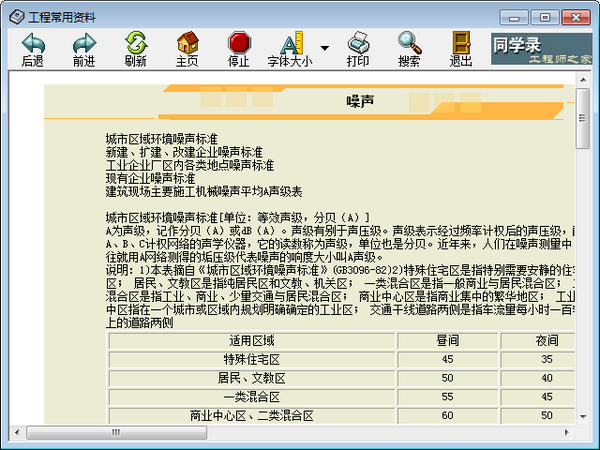Open the 工业企业厂区内各类地点噪声标准 link
The height and width of the screenshot is (450, 600).
coord(190,165)
